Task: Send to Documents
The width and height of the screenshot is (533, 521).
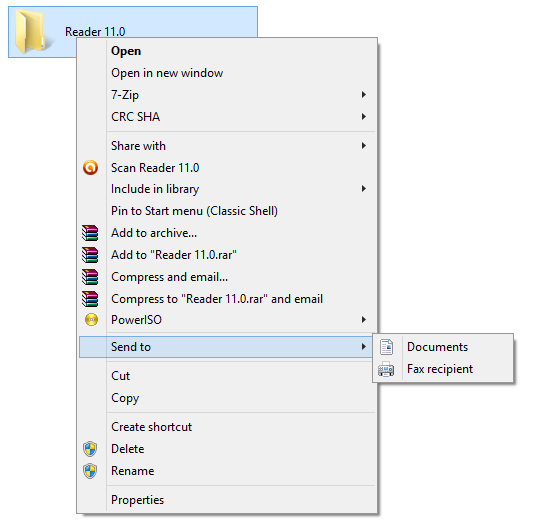Action: tap(443, 347)
